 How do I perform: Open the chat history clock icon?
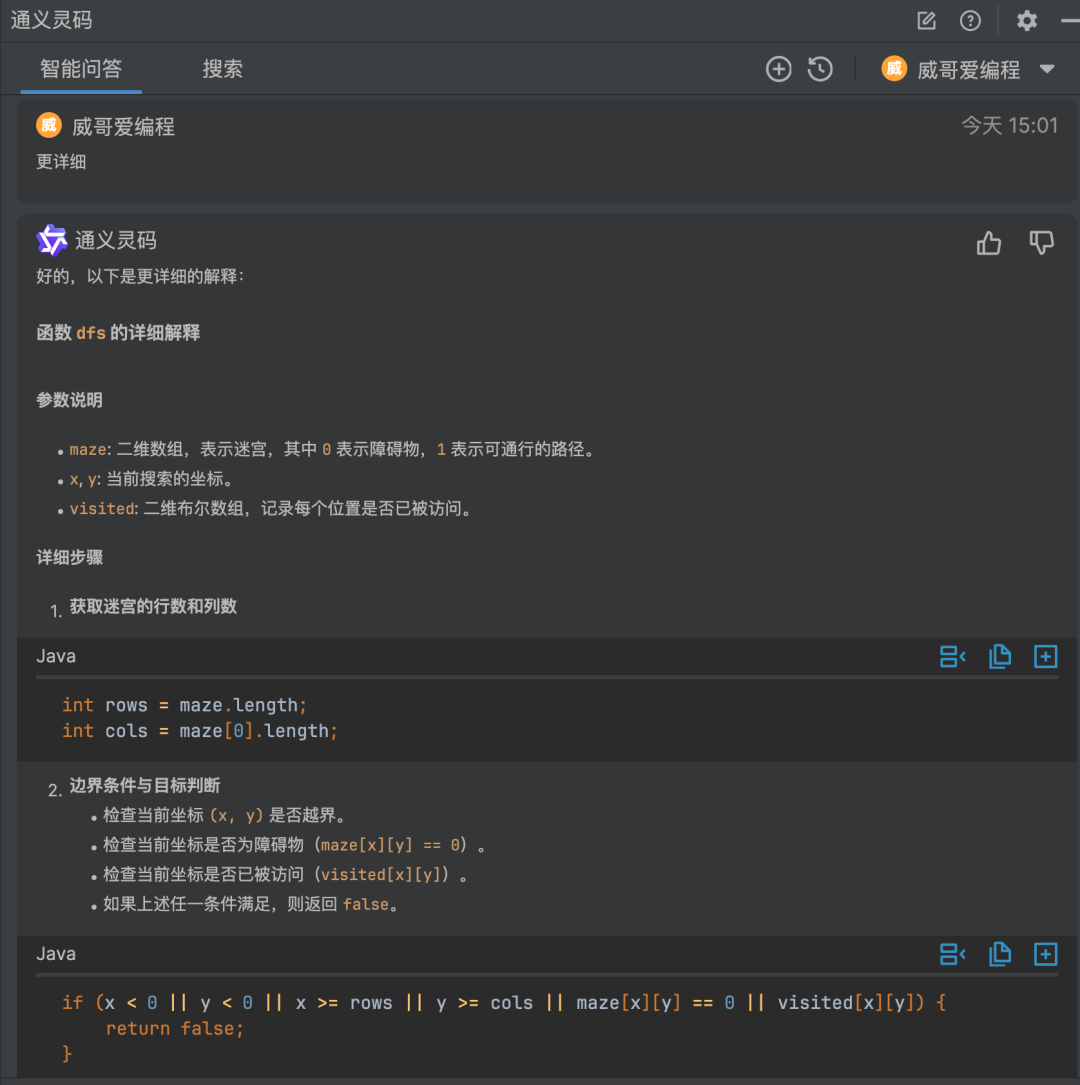(x=820, y=69)
